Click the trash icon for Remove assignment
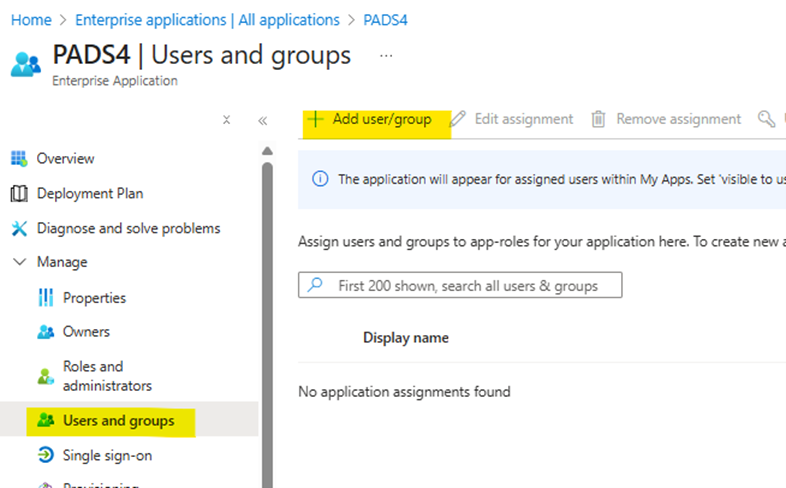The width and height of the screenshot is (786, 488). [598, 119]
